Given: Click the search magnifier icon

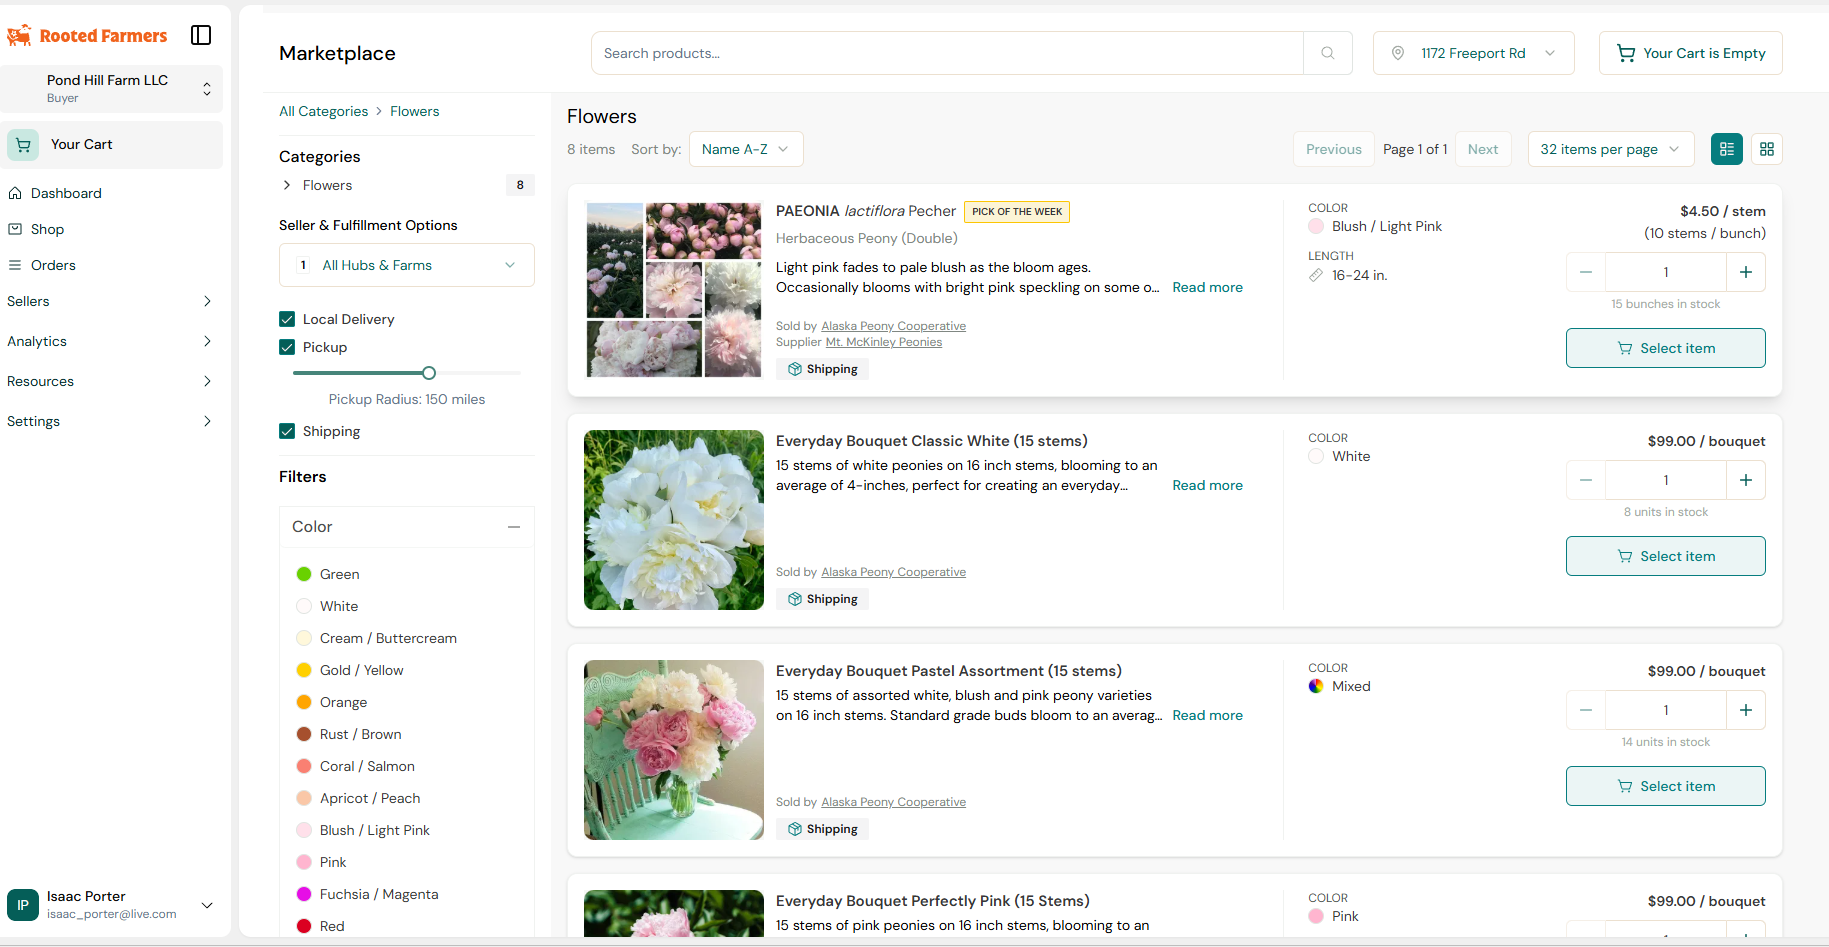Looking at the screenshot, I should click(1327, 53).
